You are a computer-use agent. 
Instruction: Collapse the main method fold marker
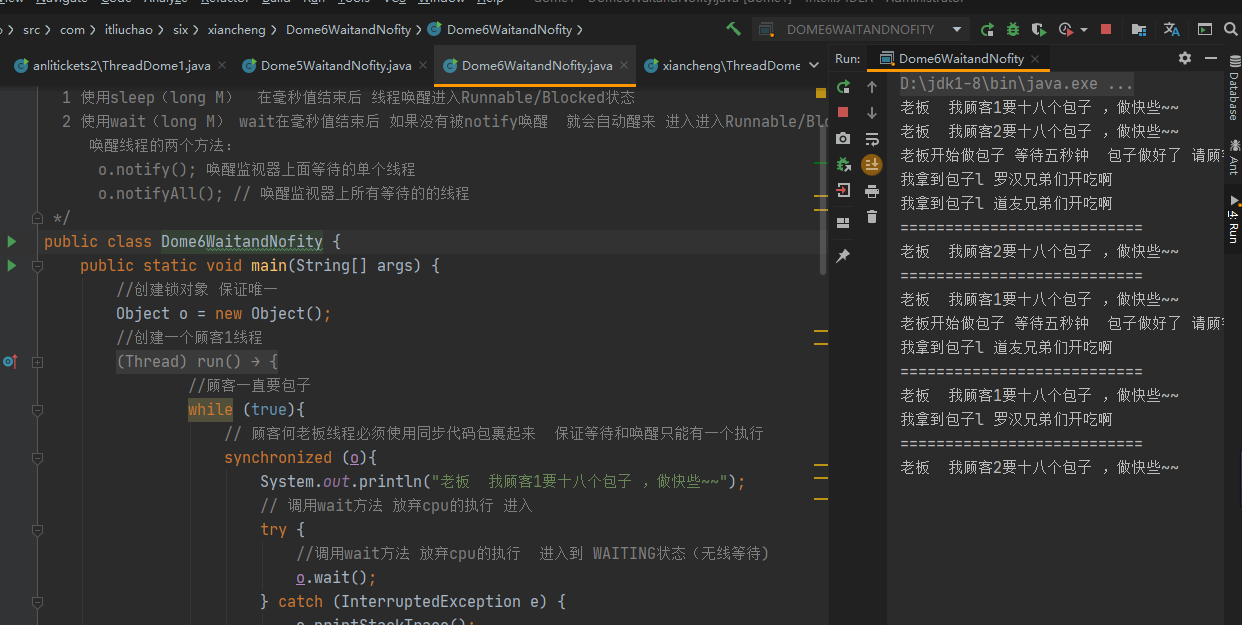coord(37,266)
